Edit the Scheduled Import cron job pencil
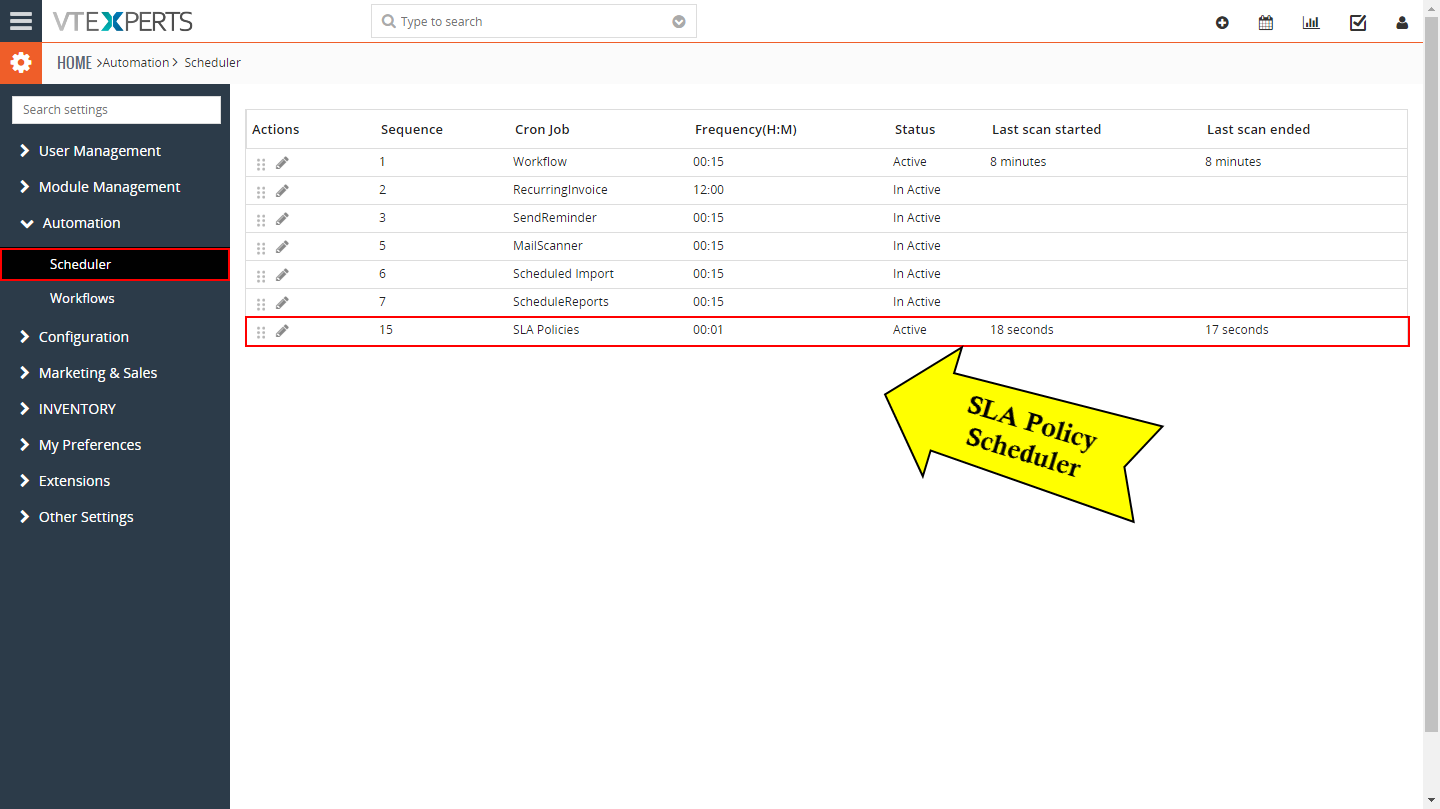 282,275
